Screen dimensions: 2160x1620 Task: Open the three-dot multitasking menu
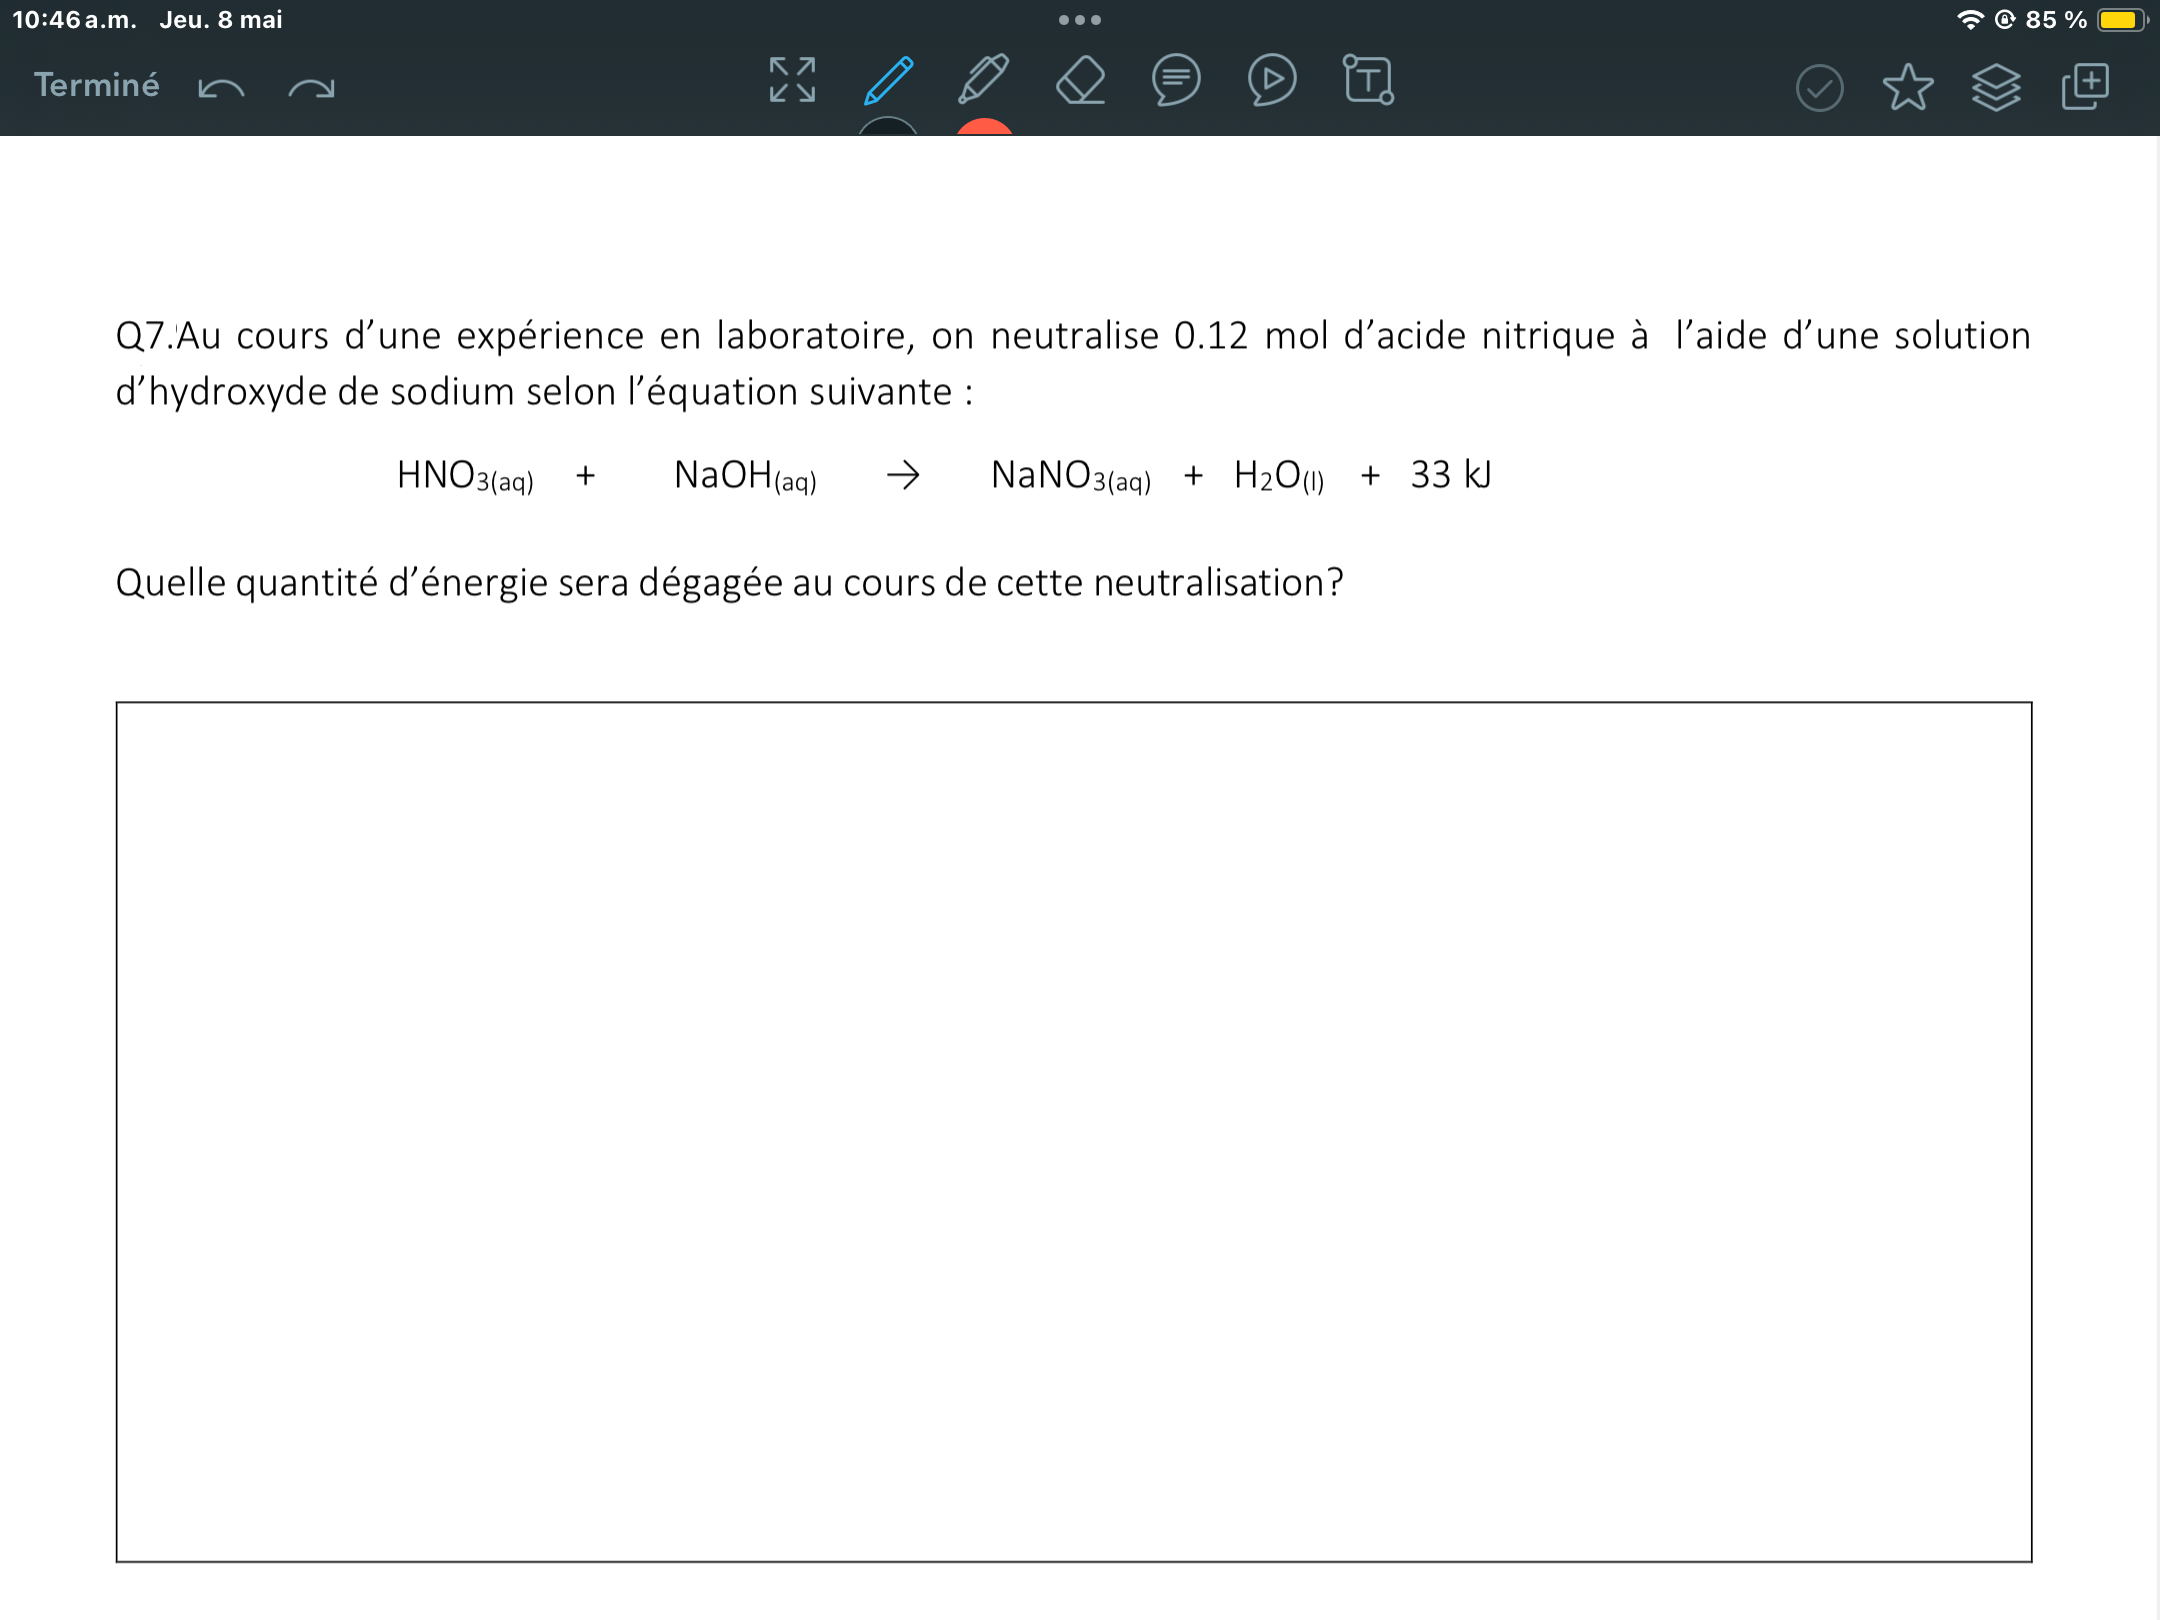click(x=1080, y=20)
